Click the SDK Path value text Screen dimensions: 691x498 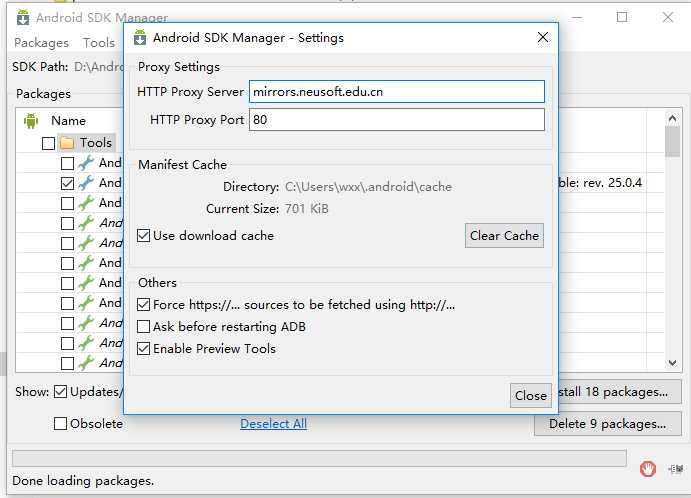tap(99, 67)
